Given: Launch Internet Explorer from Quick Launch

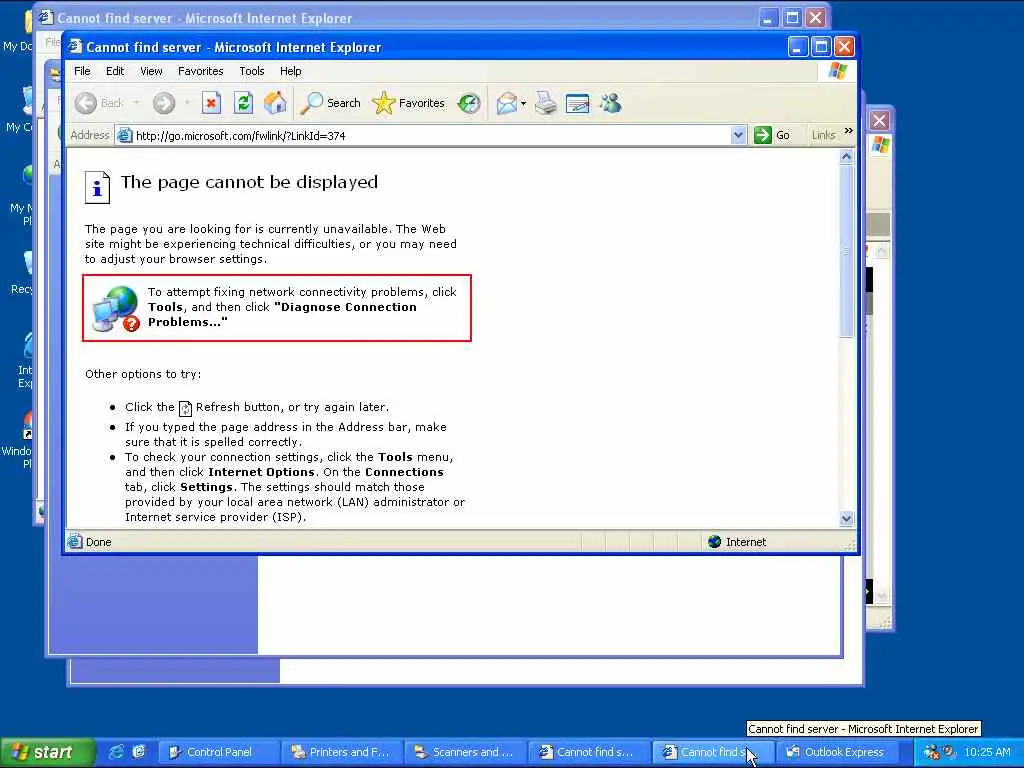Looking at the screenshot, I should (116, 752).
